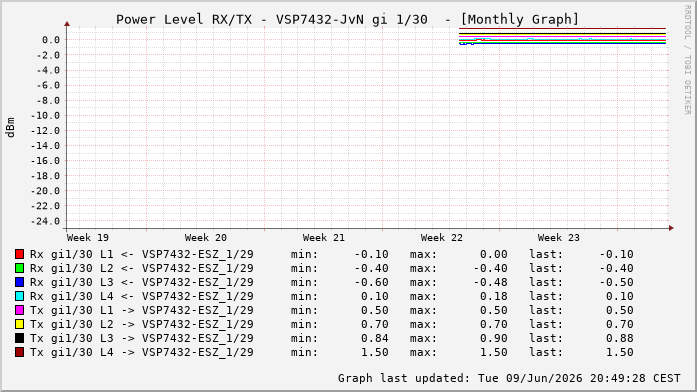
Task: Click the red Rx L1 legend swatch
Action: (20, 254)
